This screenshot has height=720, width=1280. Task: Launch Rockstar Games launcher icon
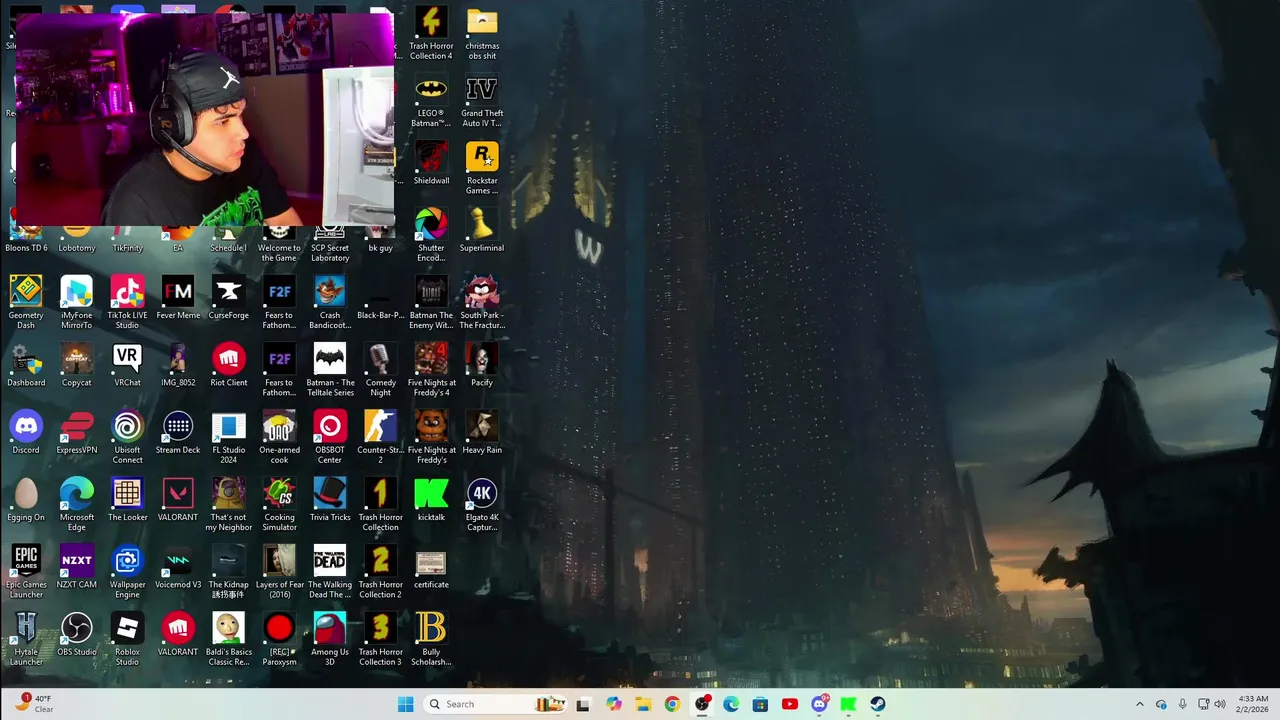[482, 168]
